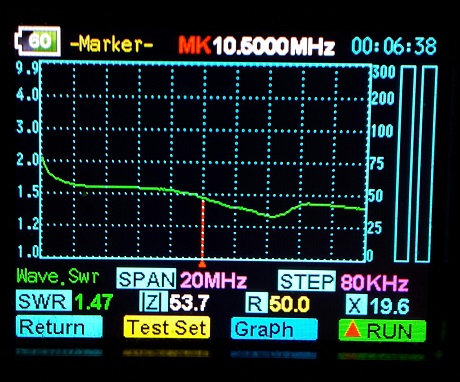This screenshot has width=460, height=382.
Task: Select the reactance value 19.6
Action: [x=389, y=306]
